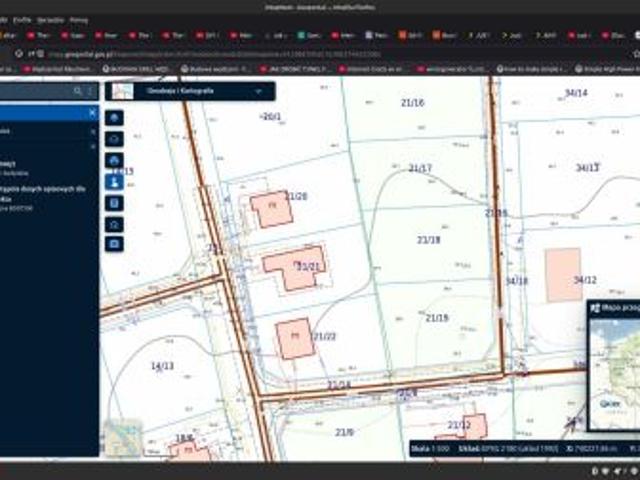The image size is (640, 480).
Task: Click parcel label 21/12 on the map
Action: coord(459,425)
